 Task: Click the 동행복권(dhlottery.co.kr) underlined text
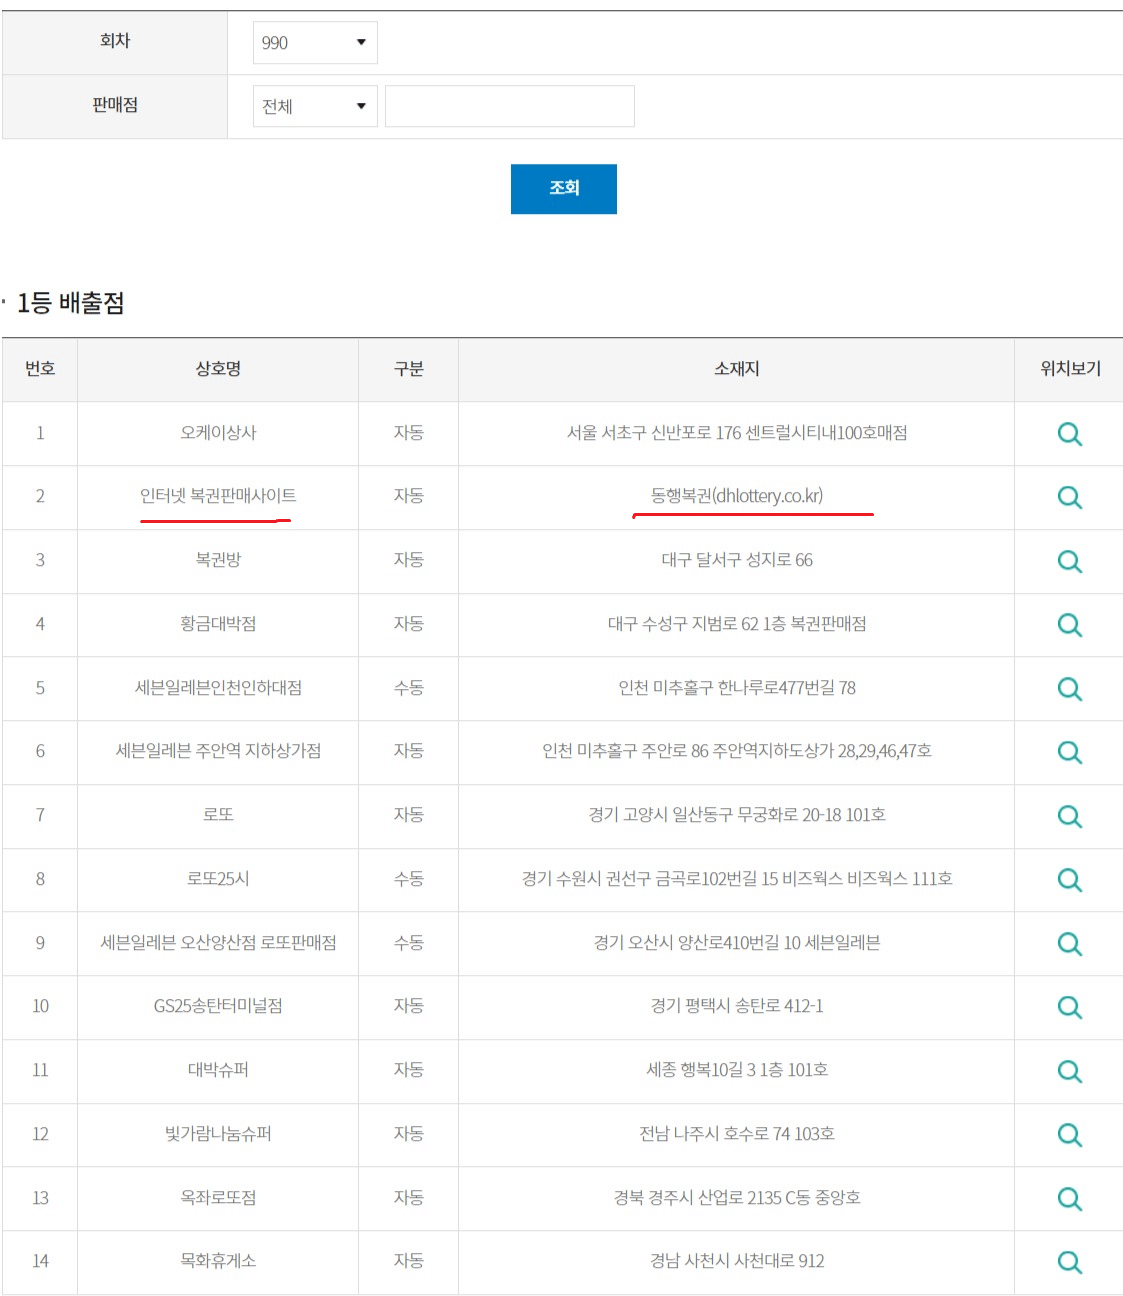[x=737, y=496]
